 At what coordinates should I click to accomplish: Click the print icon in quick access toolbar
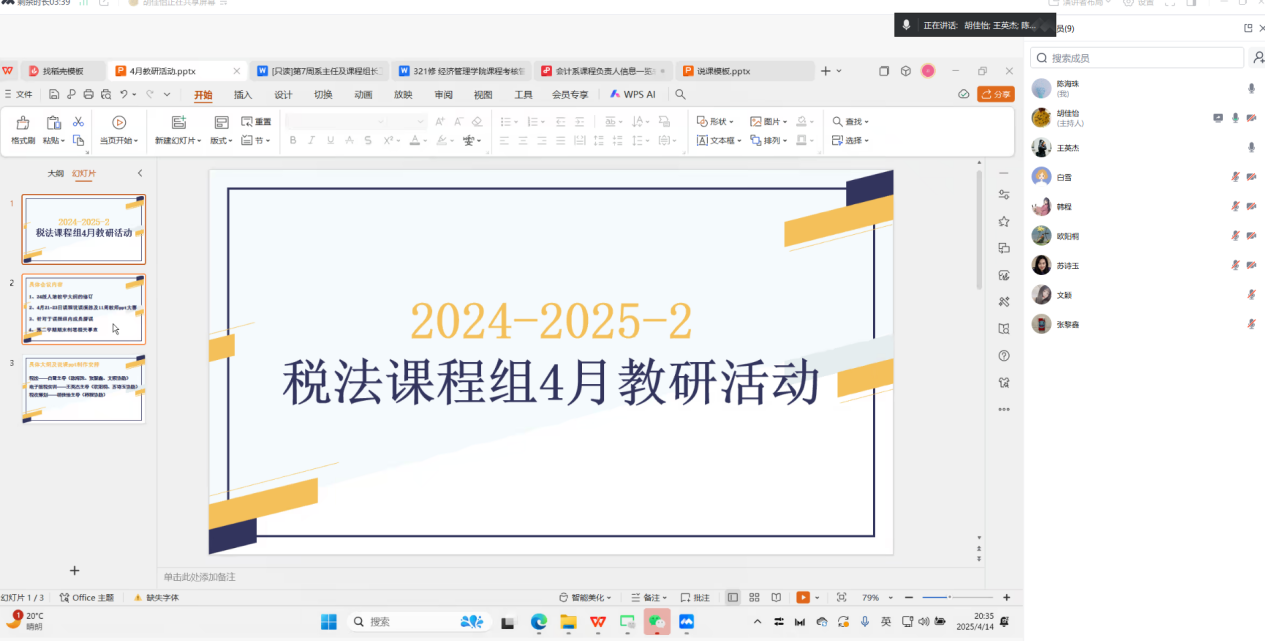tap(88, 94)
